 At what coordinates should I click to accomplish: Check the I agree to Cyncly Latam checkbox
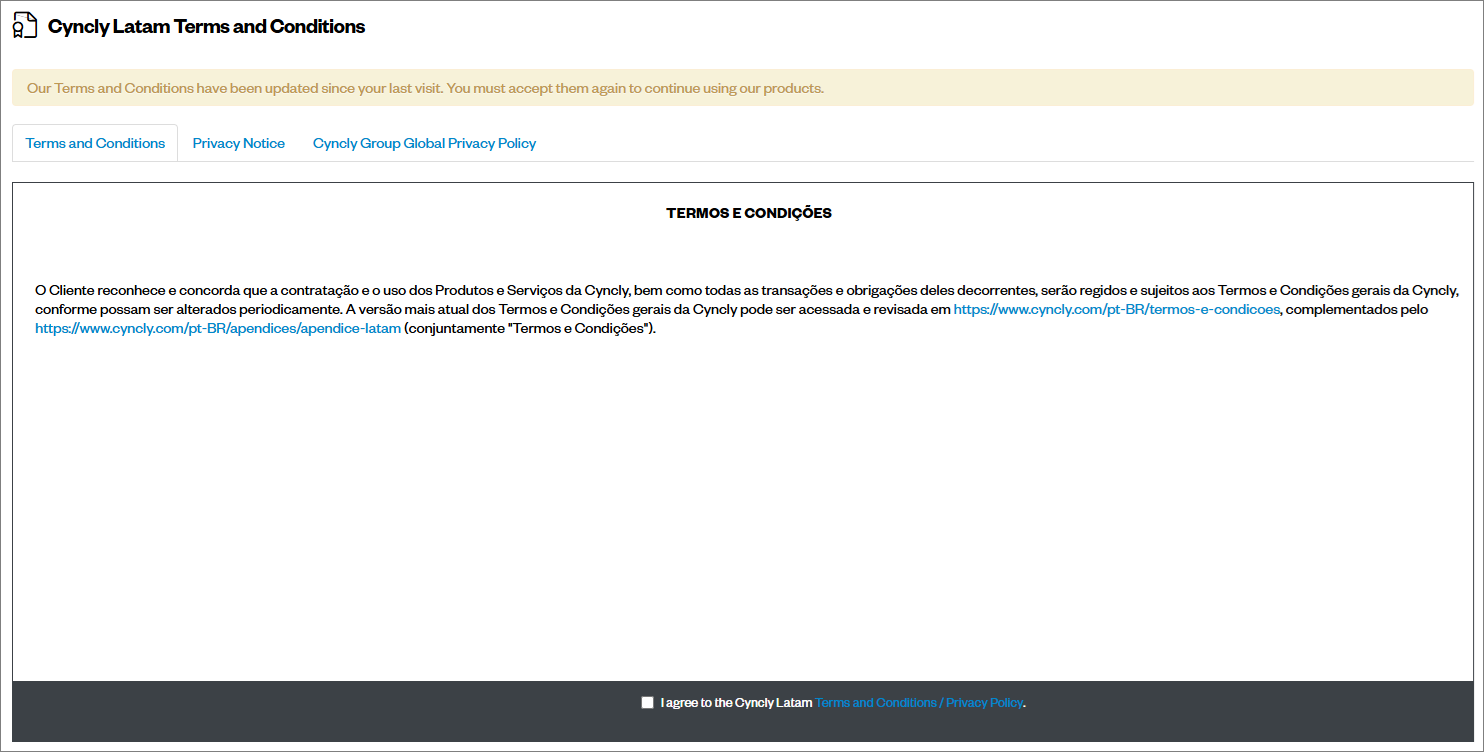[x=647, y=702]
